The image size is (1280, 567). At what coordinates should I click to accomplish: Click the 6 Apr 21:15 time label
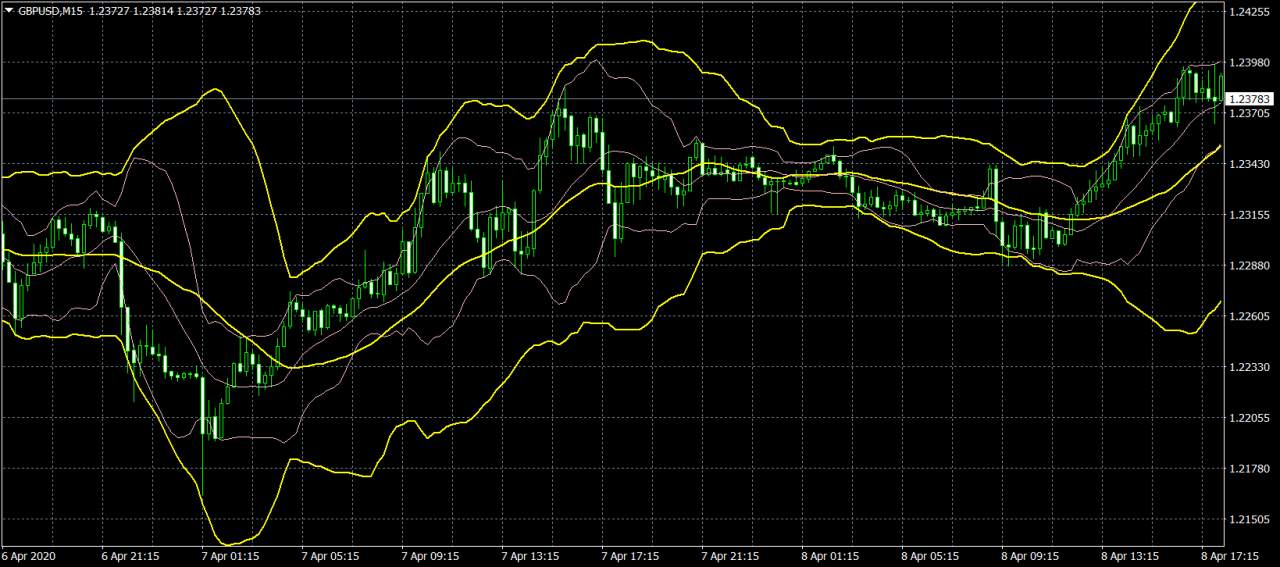point(130,555)
